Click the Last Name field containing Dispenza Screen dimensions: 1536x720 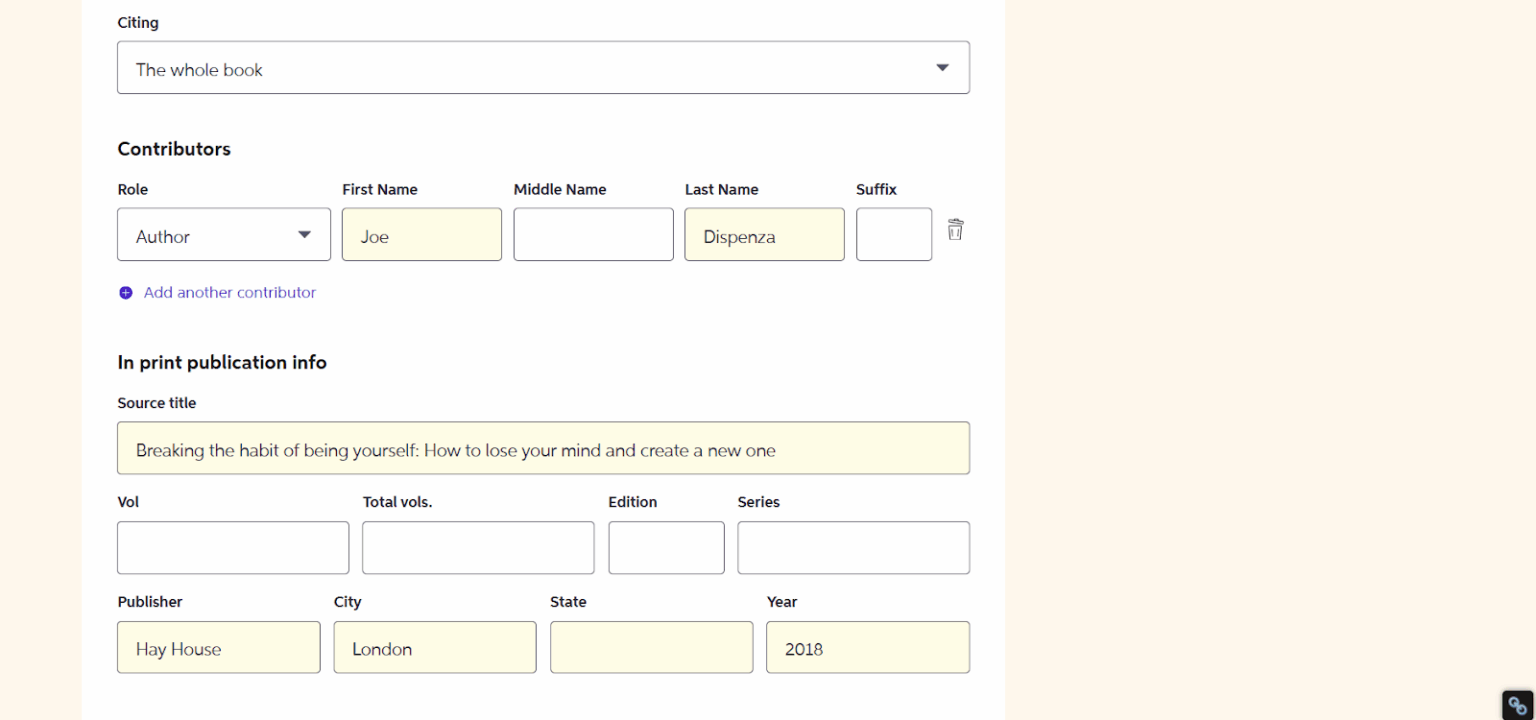tap(764, 234)
